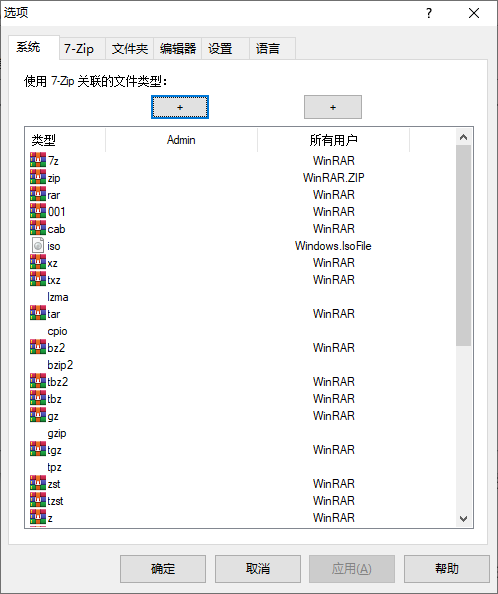Select the 系统 tab
This screenshot has width=498, height=594.
34,47
